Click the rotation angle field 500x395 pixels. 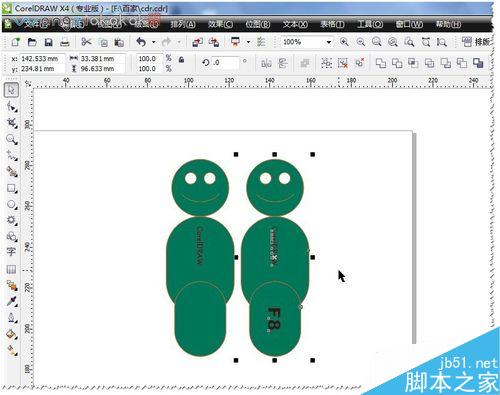(x=225, y=63)
